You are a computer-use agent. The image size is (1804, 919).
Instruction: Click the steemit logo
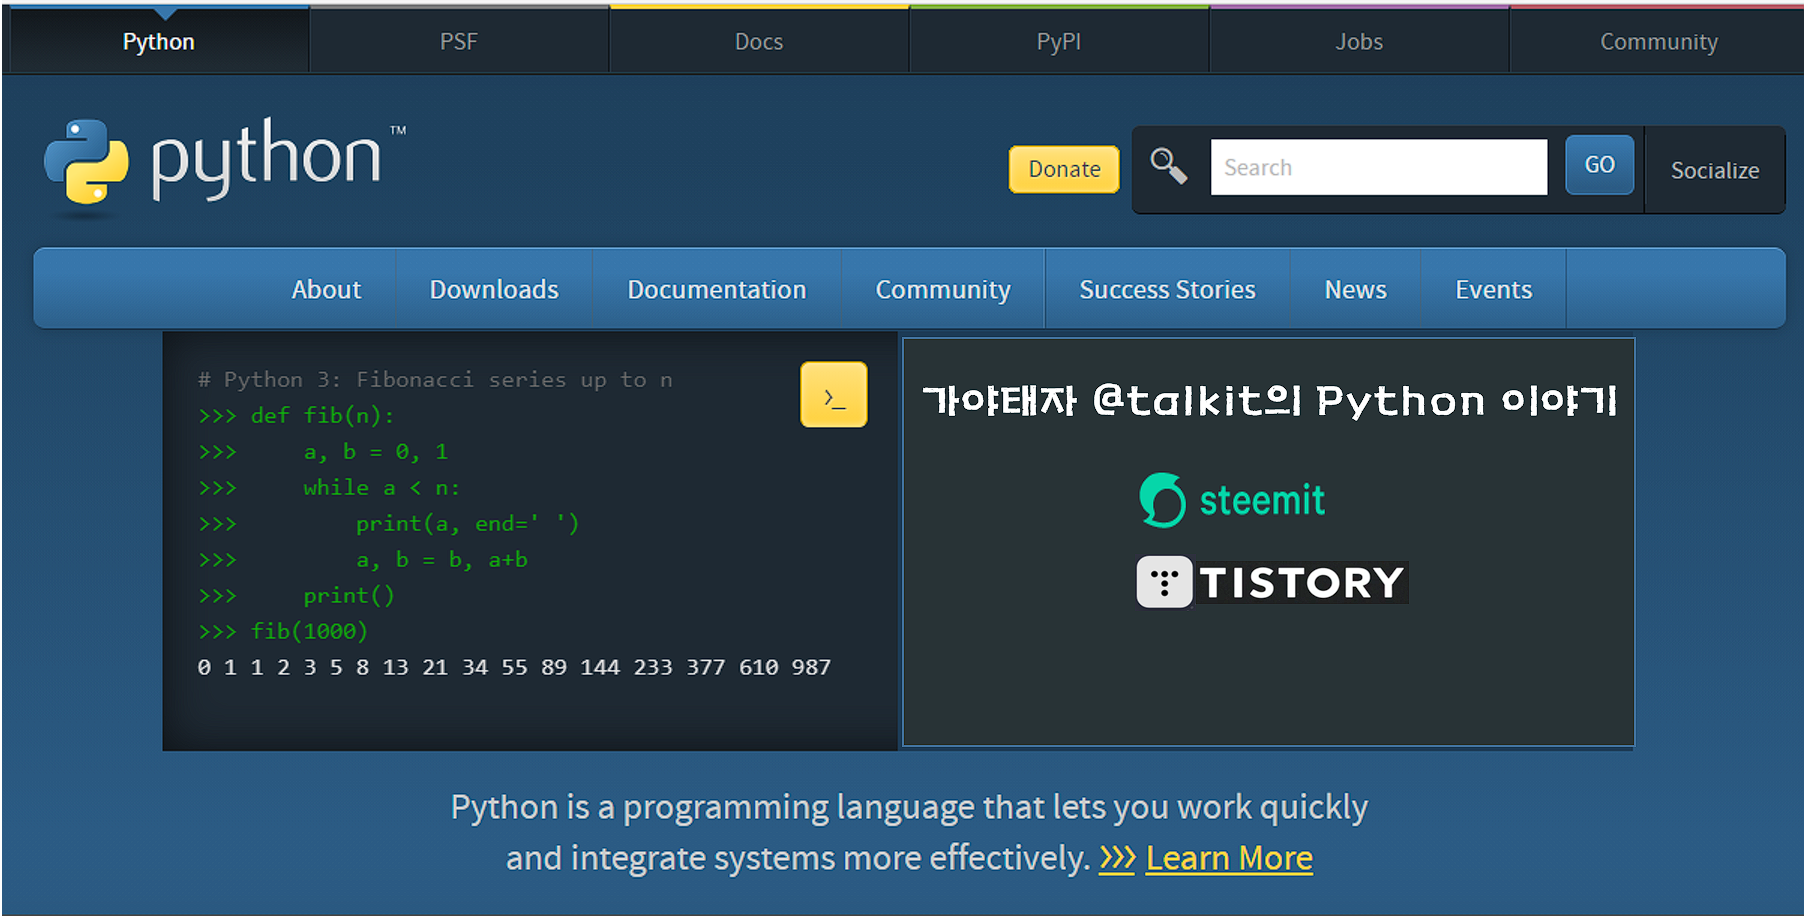pos(1232,500)
